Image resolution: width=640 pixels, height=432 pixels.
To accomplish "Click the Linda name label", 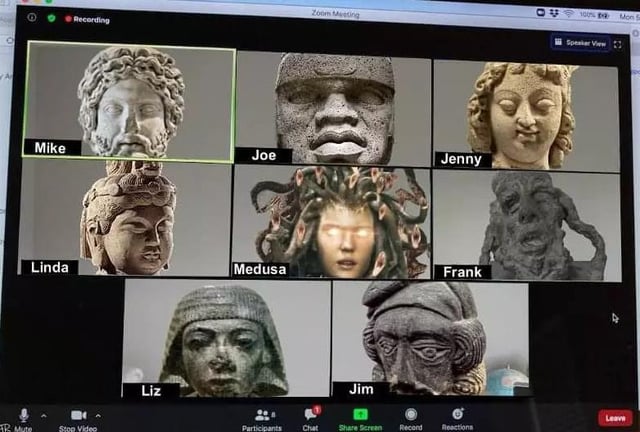I will point(49,267).
